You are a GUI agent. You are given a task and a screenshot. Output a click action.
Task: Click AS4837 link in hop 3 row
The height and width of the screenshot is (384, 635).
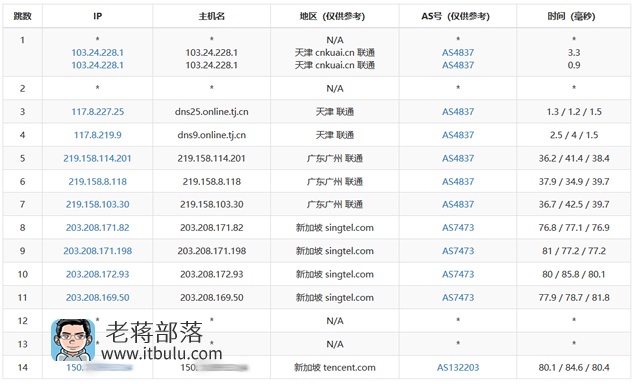pos(458,112)
